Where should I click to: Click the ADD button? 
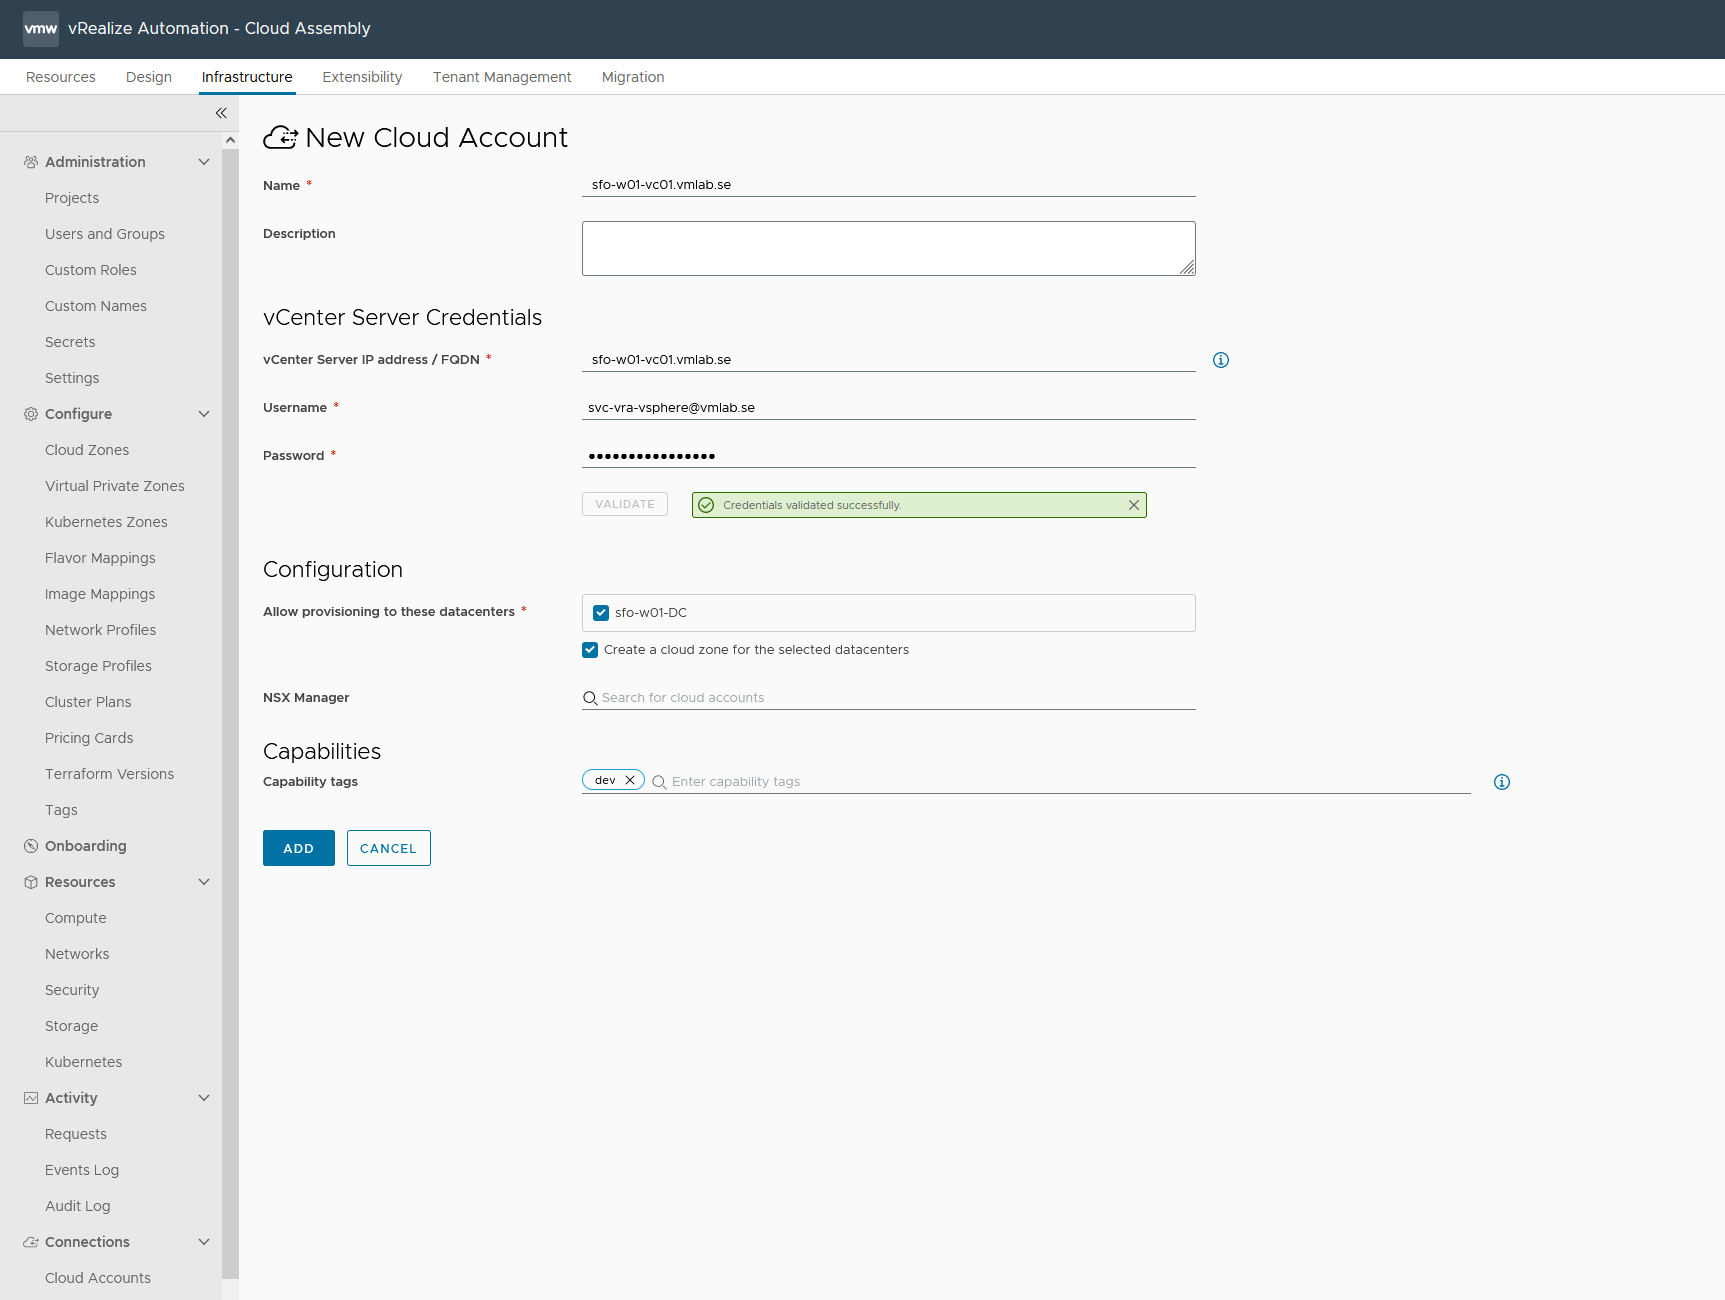(x=299, y=848)
